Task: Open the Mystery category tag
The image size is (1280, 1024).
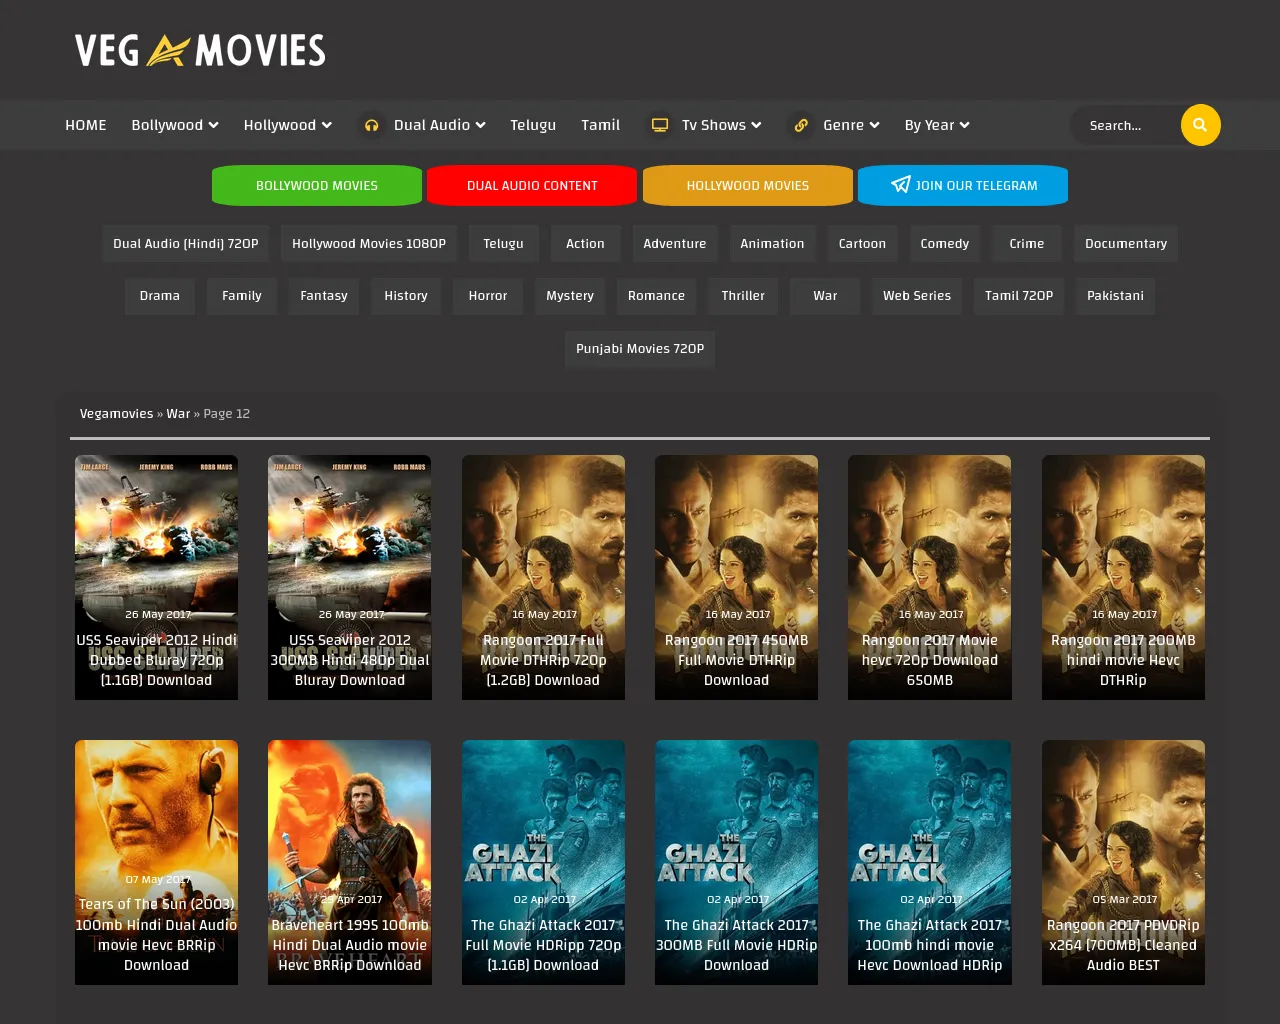Action: pos(570,295)
